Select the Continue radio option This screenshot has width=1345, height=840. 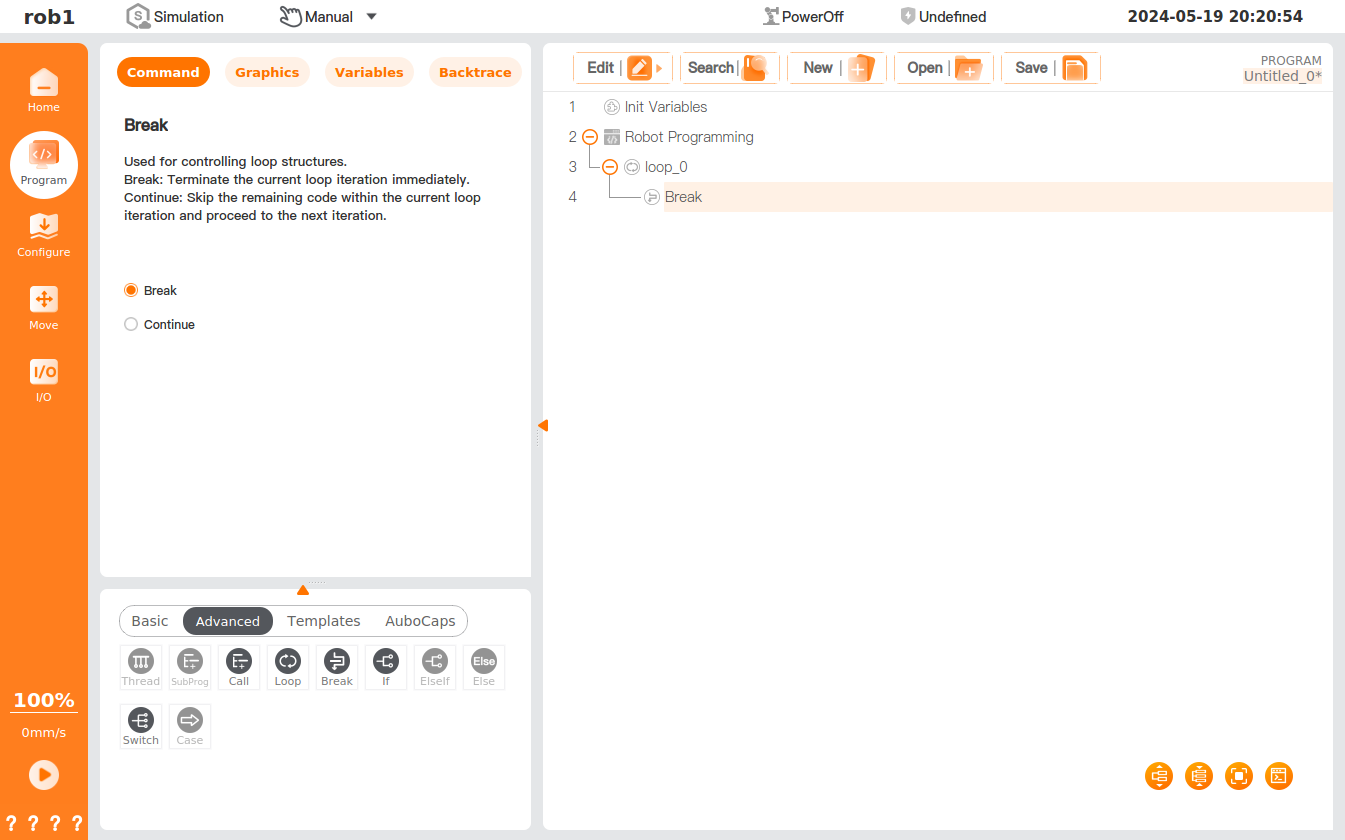pos(131,325)
